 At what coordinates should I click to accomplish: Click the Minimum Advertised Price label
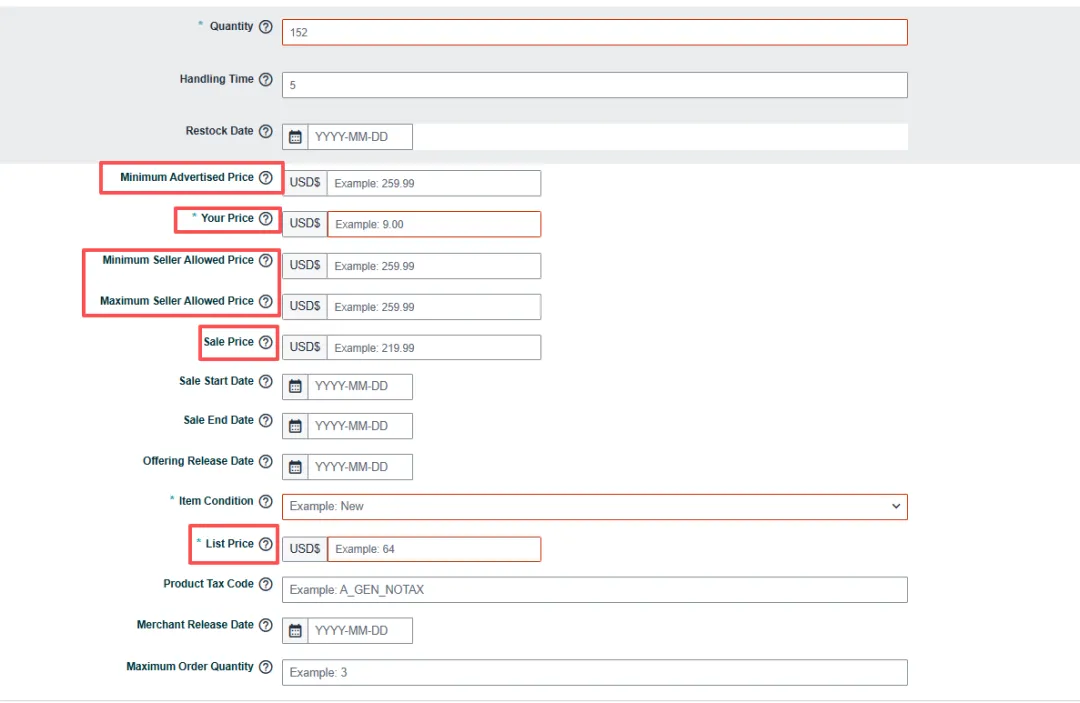coord(187,177)
